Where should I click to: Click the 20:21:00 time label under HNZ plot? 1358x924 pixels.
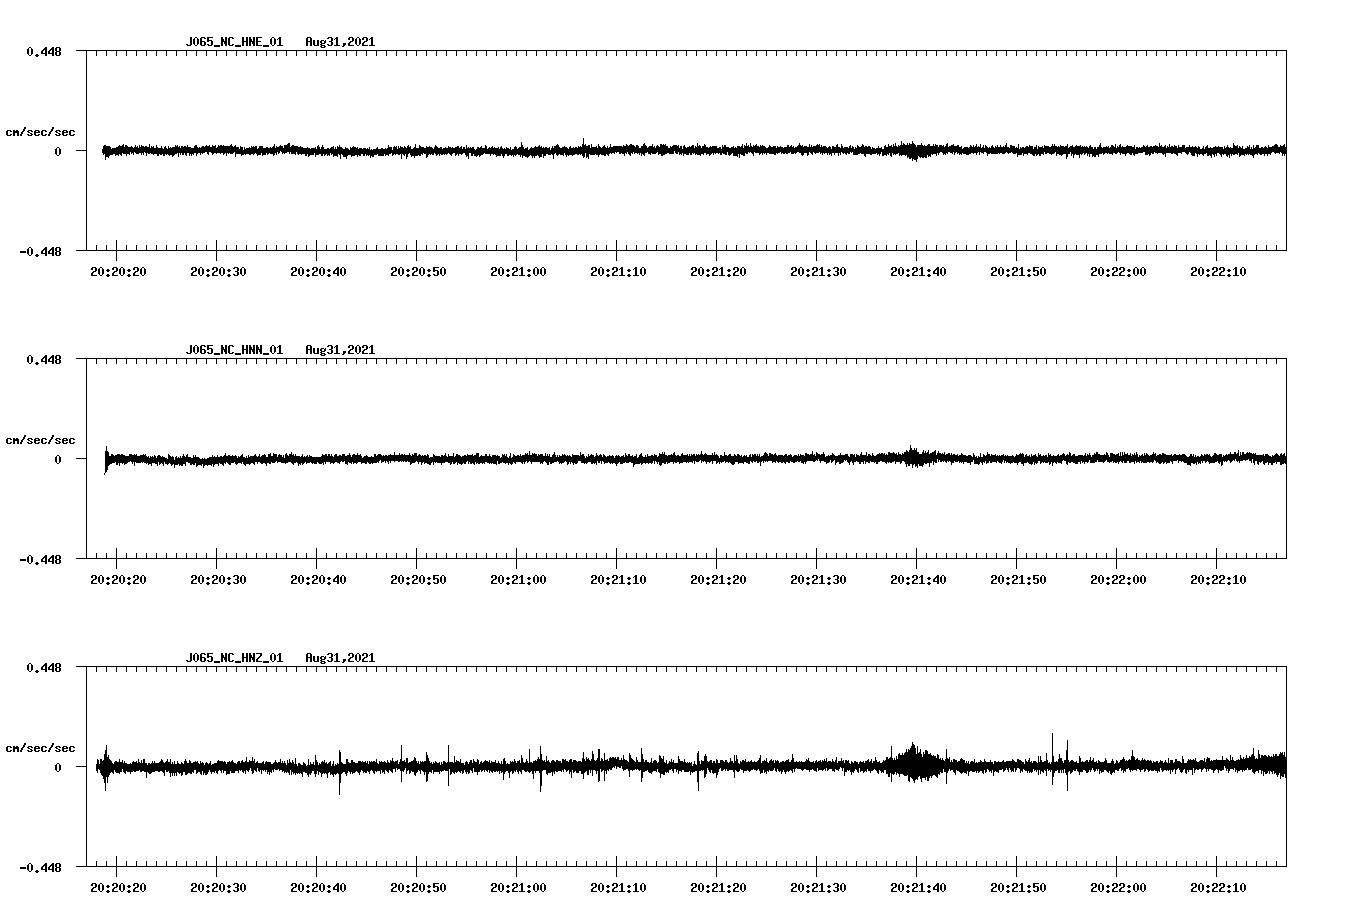(x=518, y=888)
